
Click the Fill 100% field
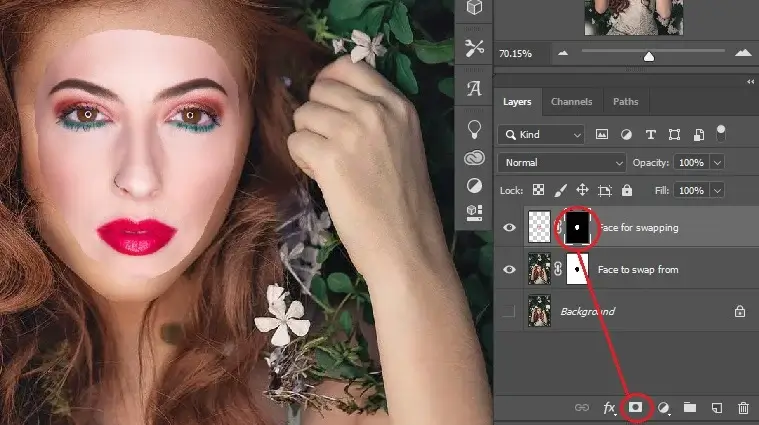click(x=691, y=190)
